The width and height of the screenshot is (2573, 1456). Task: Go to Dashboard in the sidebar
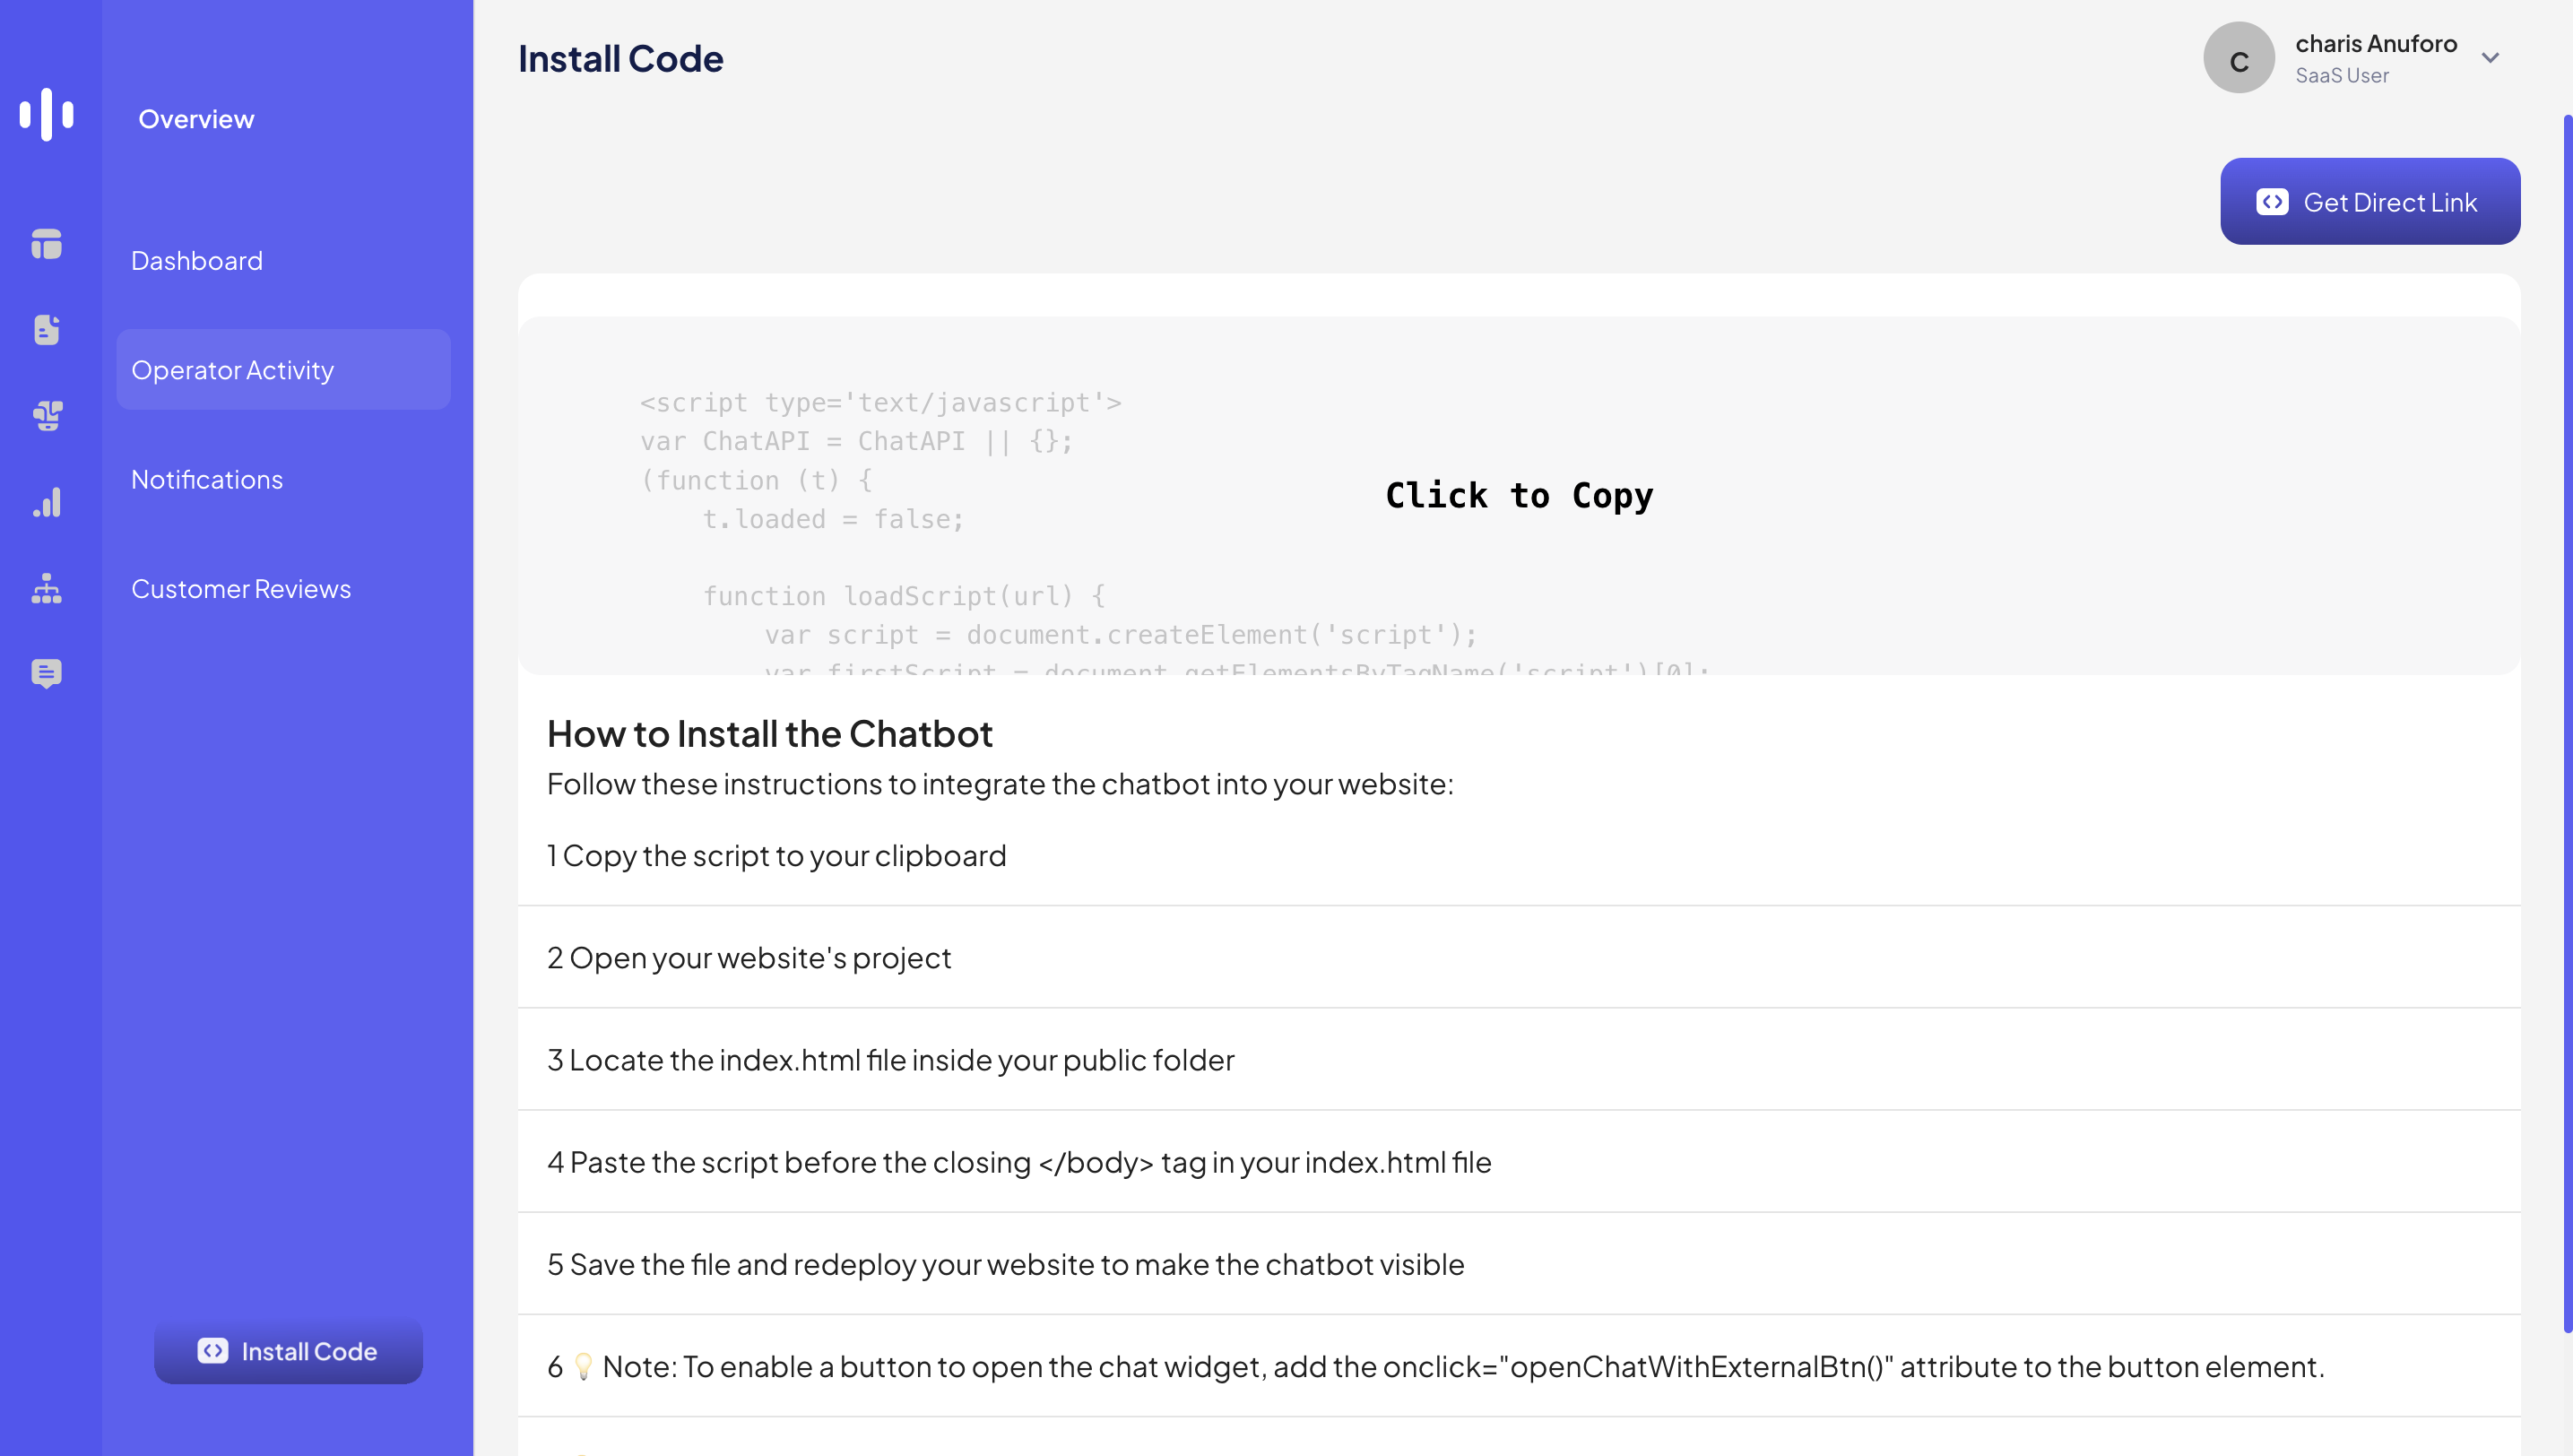(x=197, y=261)
